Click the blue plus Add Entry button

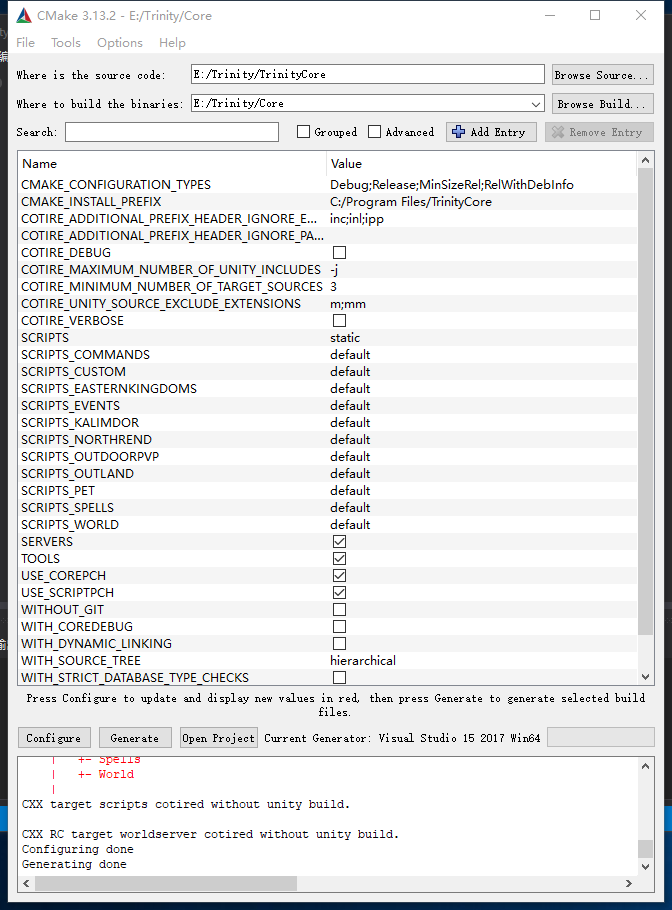pyautogui.click(x=491, y=132)
